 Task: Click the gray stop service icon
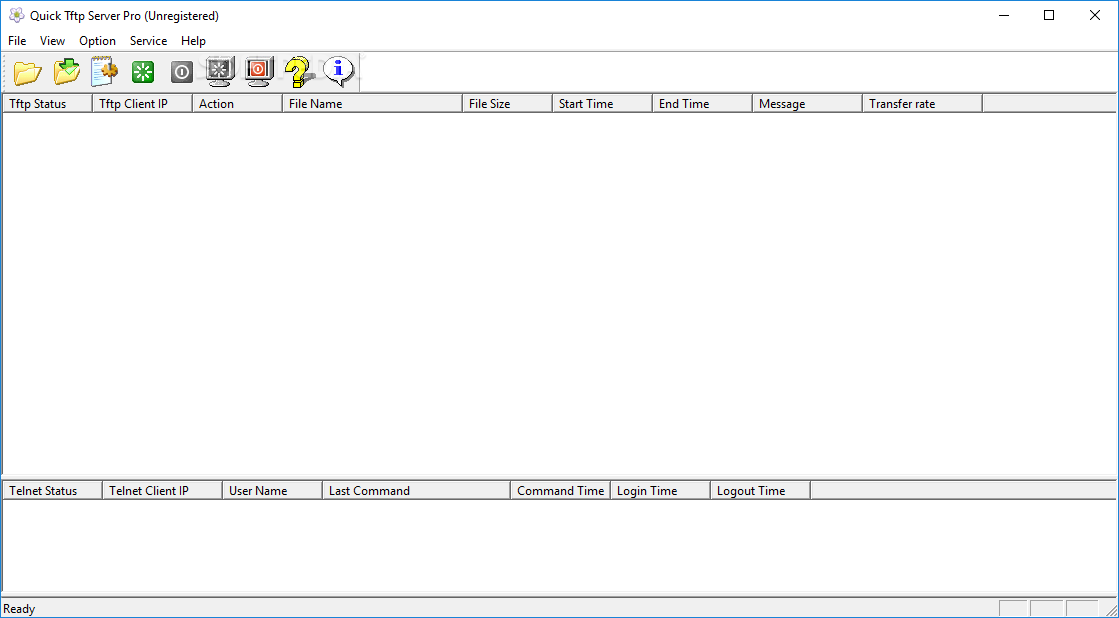click(x=182, y=72)
